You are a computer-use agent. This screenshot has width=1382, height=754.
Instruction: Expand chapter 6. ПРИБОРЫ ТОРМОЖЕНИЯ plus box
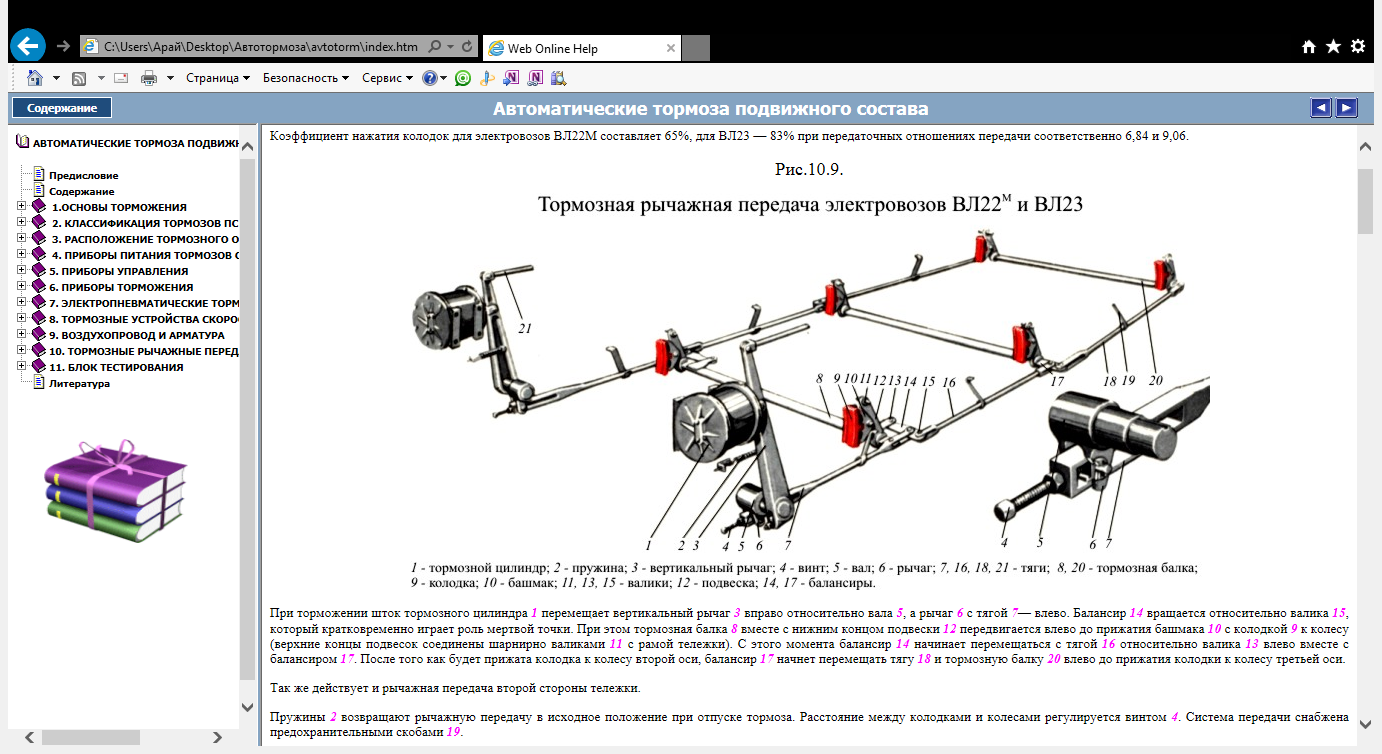(22, 287)
